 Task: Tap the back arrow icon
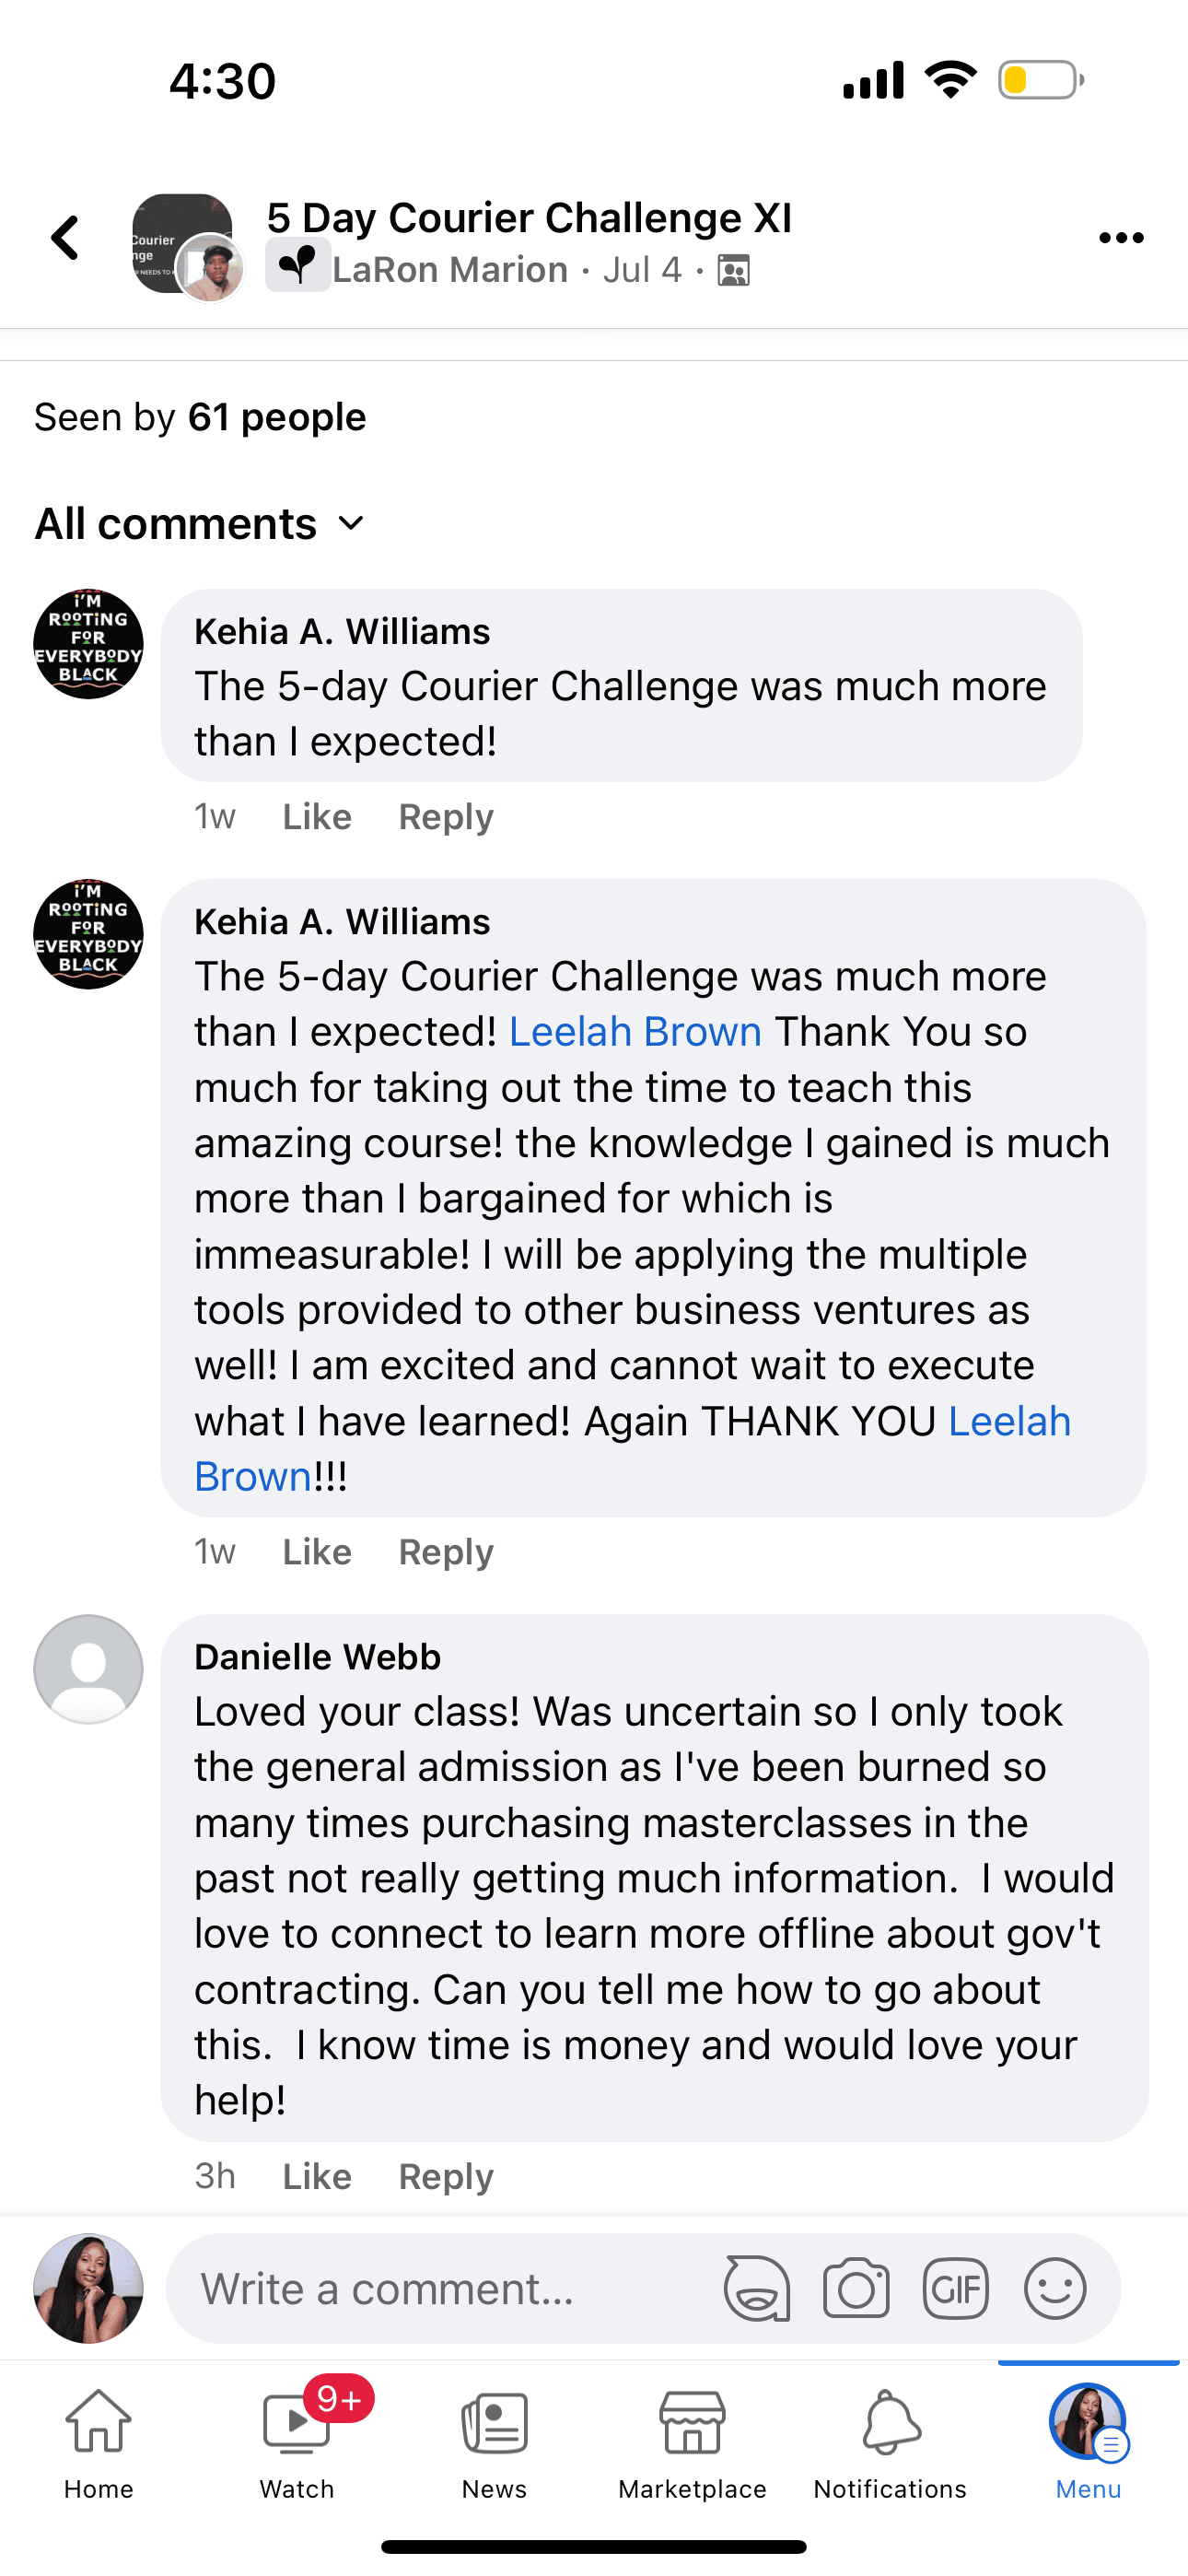66,238
